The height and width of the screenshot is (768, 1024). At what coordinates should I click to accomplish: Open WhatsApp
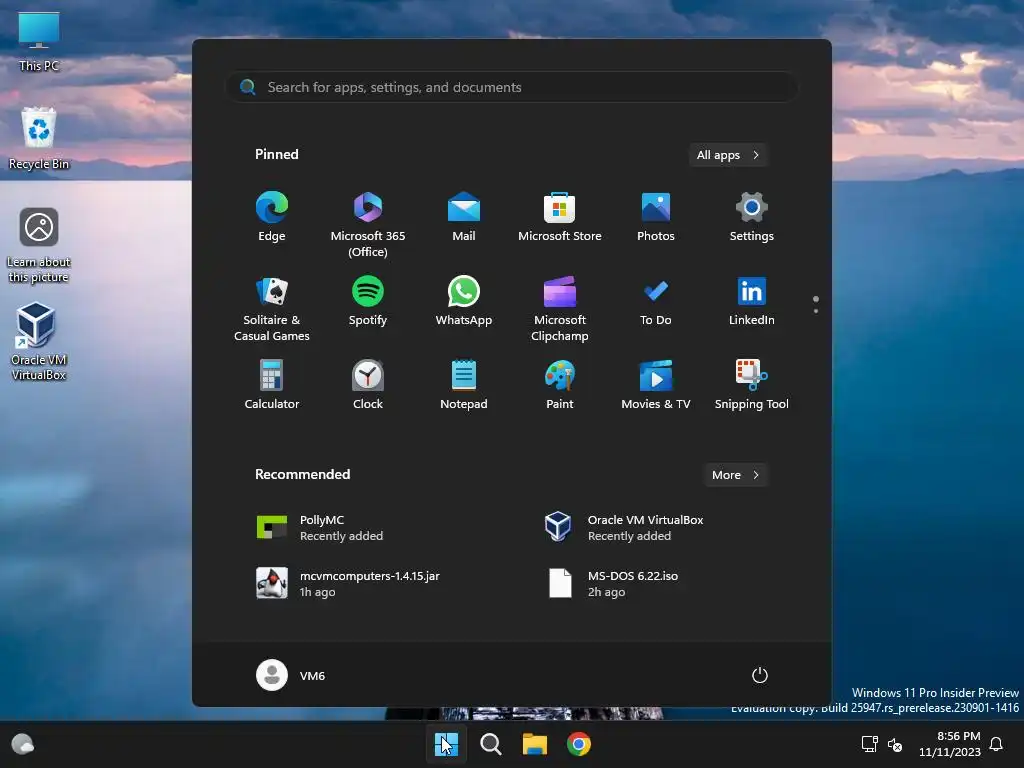coord(464,302)
